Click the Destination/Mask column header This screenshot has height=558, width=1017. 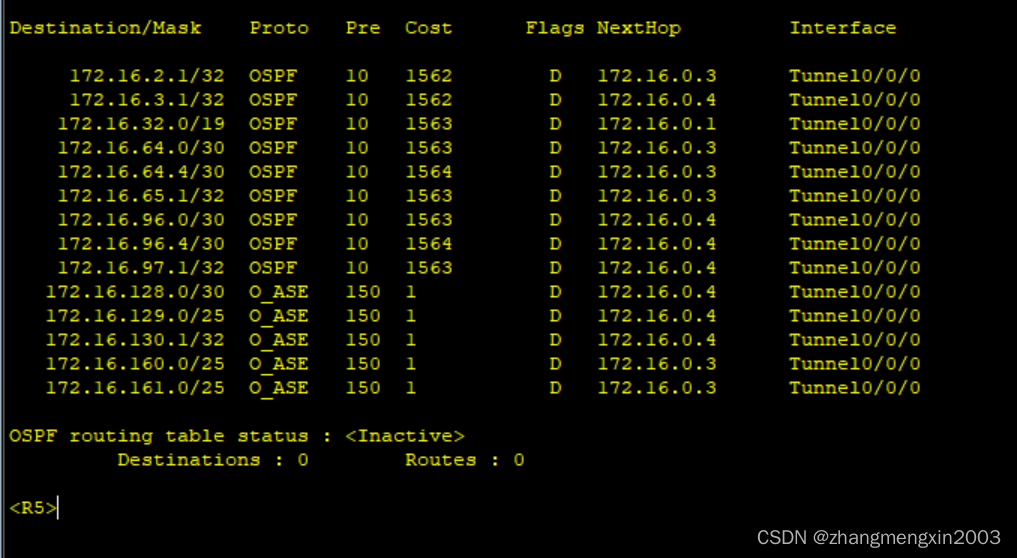coord(105,28)
